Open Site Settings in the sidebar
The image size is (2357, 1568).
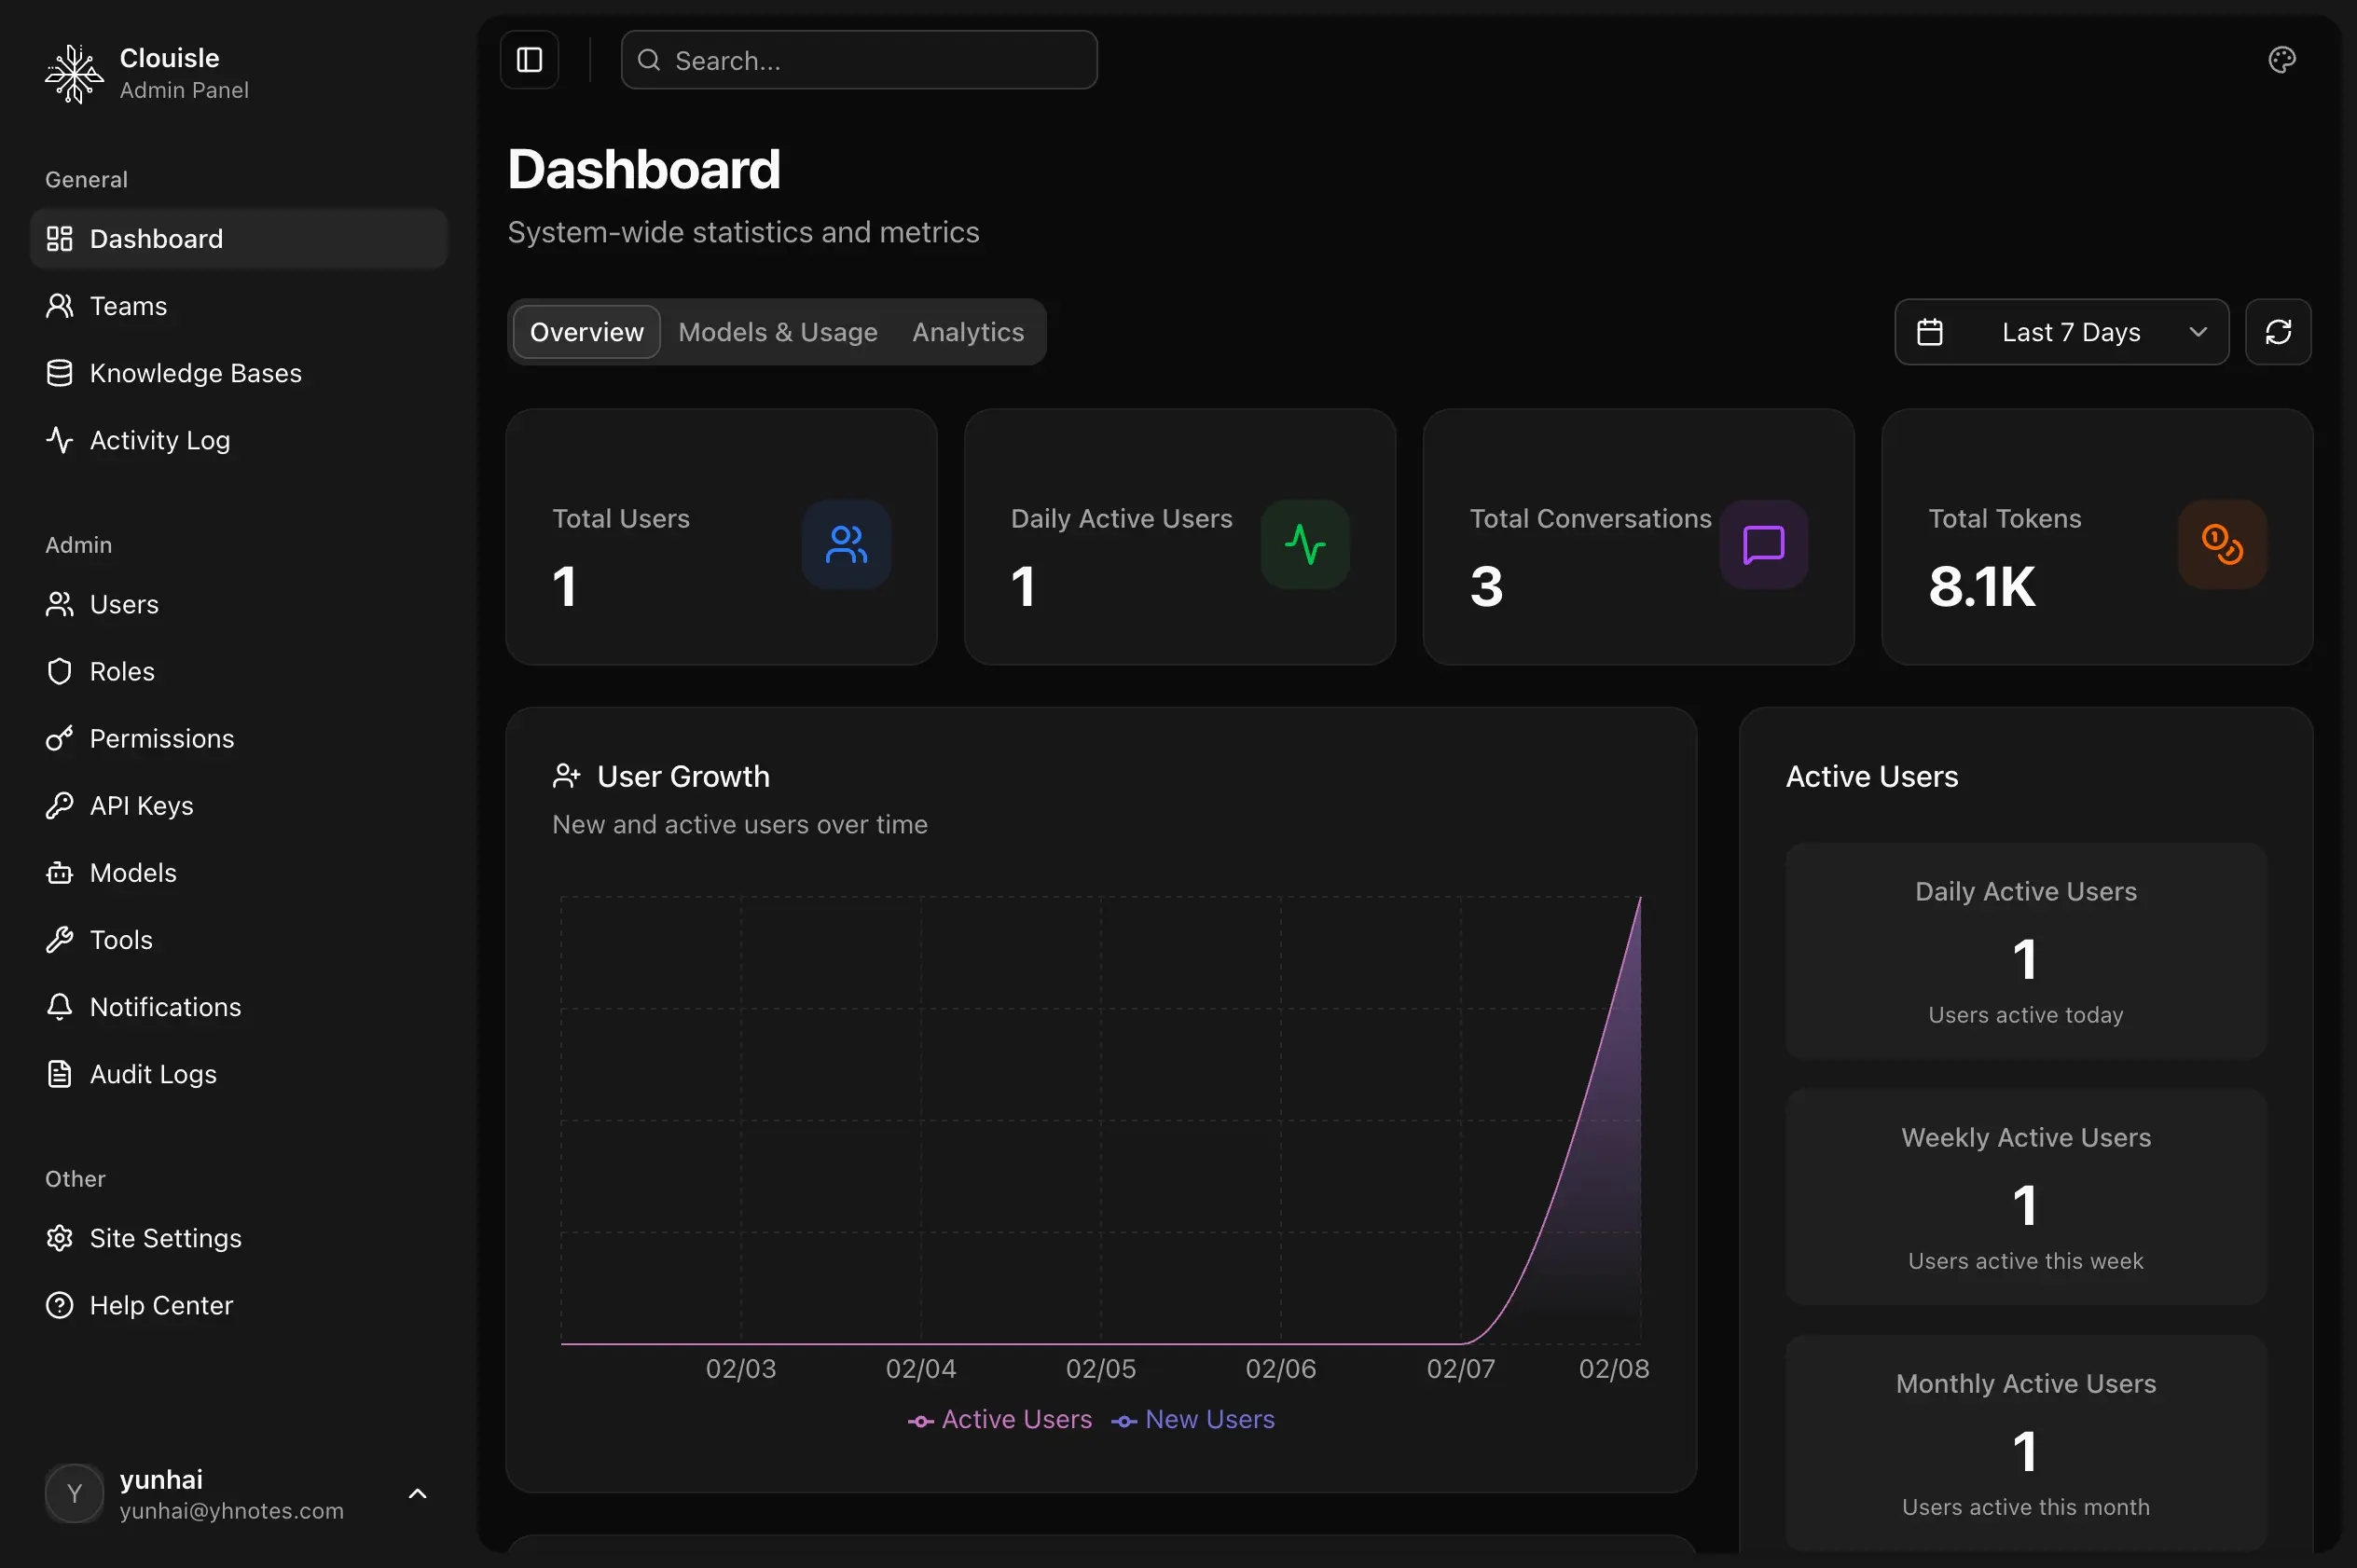(x=165, y=1238)
